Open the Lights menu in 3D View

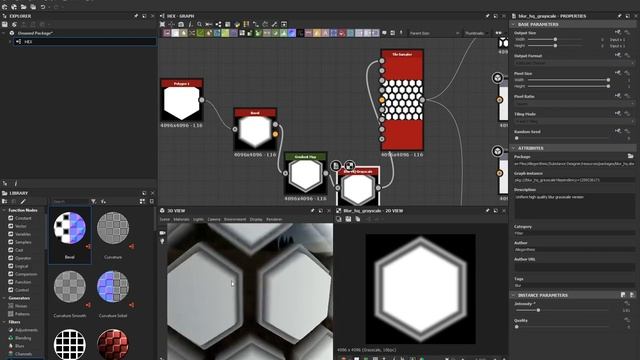click(198, 219)
